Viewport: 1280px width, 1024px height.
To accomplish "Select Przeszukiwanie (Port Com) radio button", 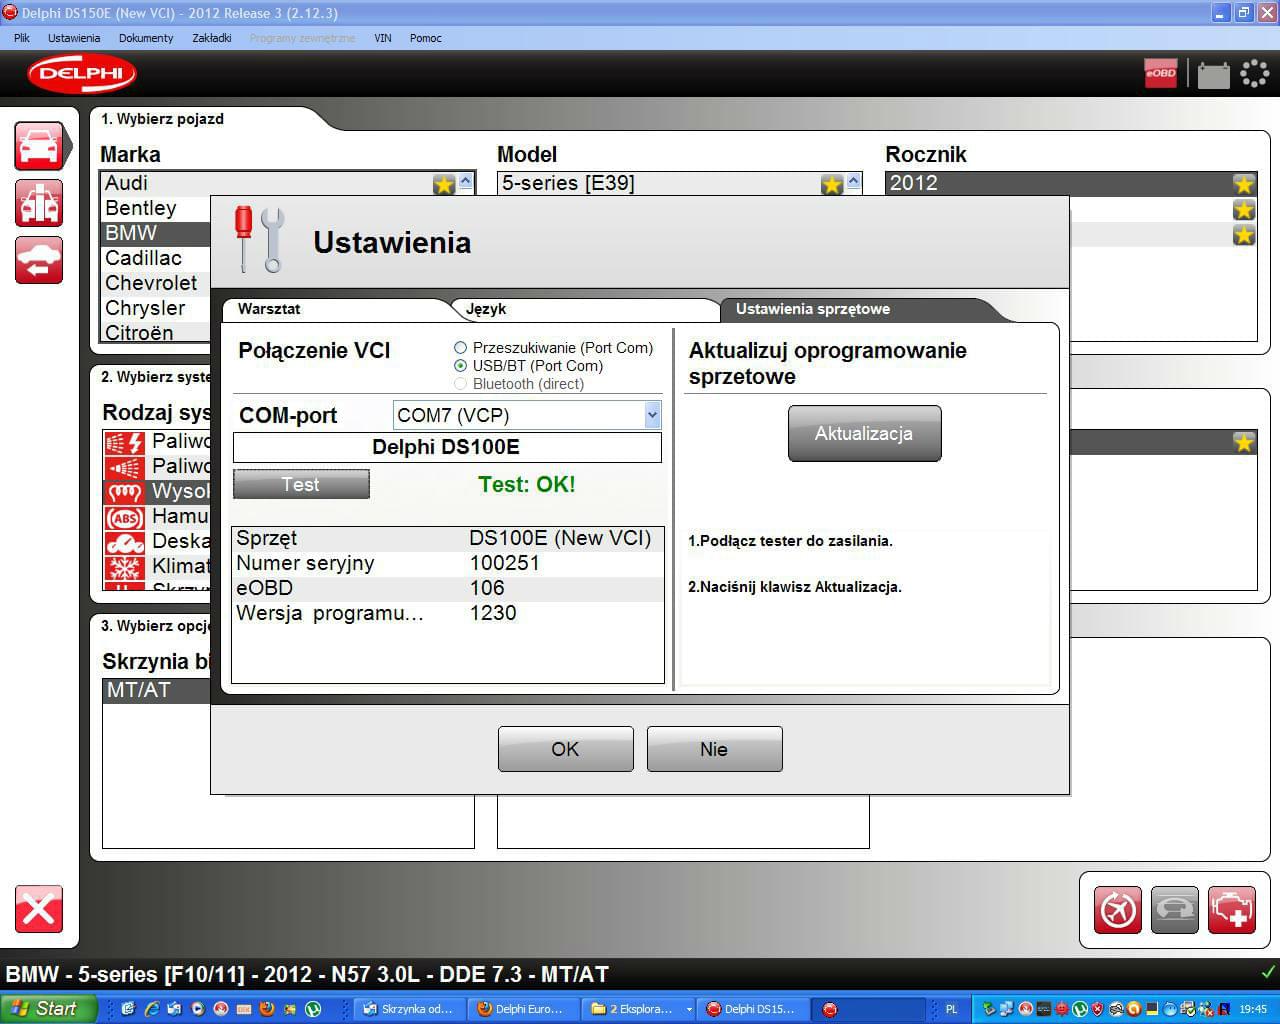I will tap(460, 348).
